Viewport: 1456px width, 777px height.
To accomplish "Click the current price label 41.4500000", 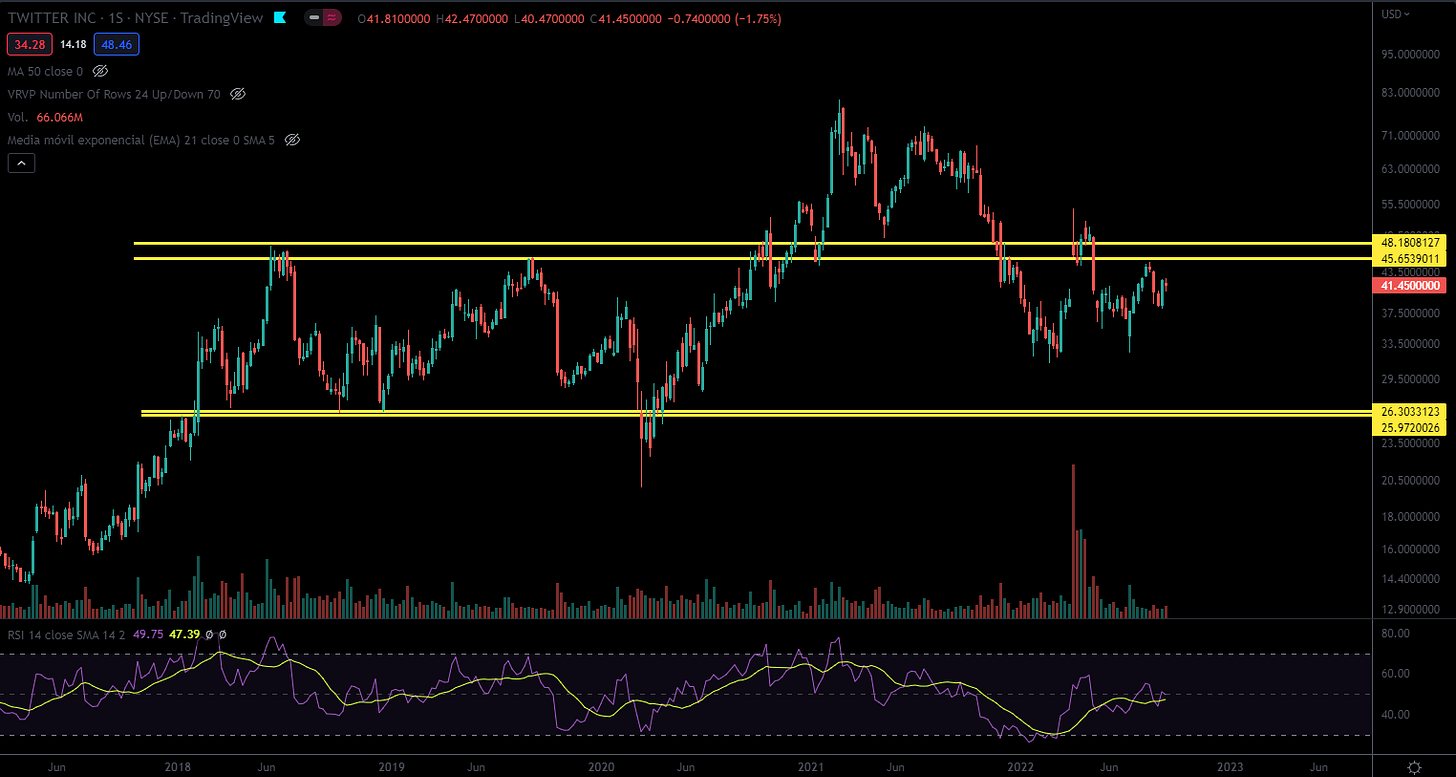I will click(1410, 286).
